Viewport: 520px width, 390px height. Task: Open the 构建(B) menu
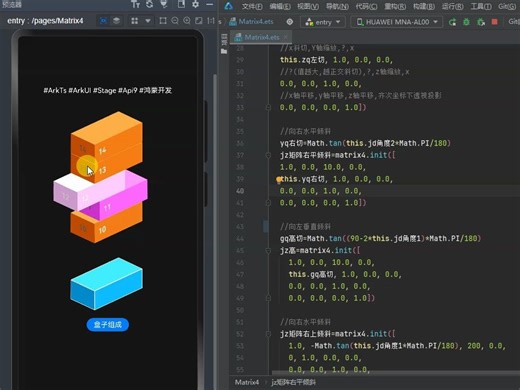424,6
